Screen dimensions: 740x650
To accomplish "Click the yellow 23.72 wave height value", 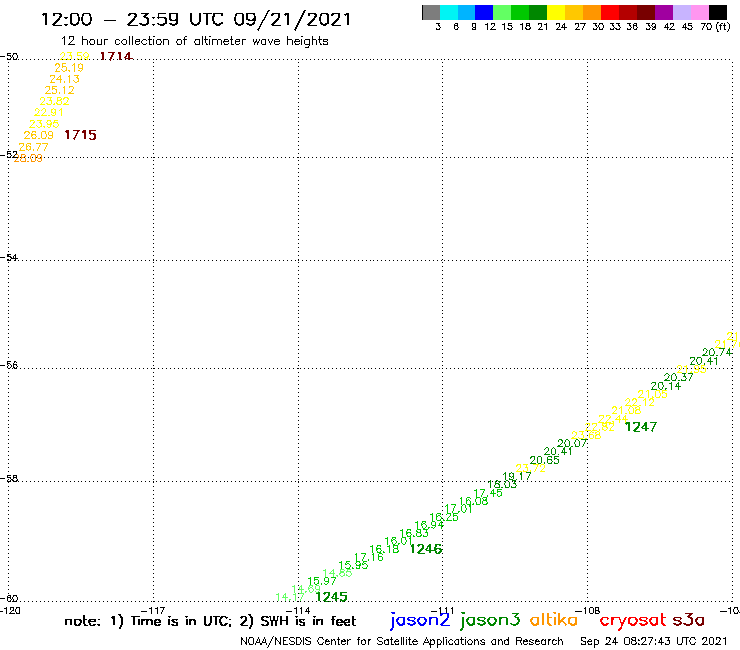I will click(530, 468).
